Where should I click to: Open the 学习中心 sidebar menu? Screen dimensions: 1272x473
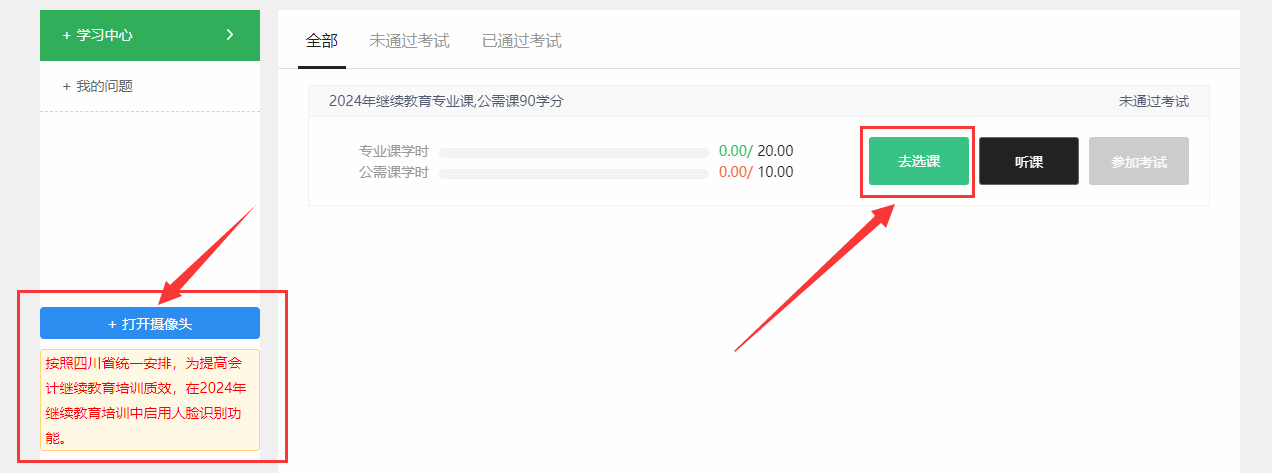[x=150, y=35]
